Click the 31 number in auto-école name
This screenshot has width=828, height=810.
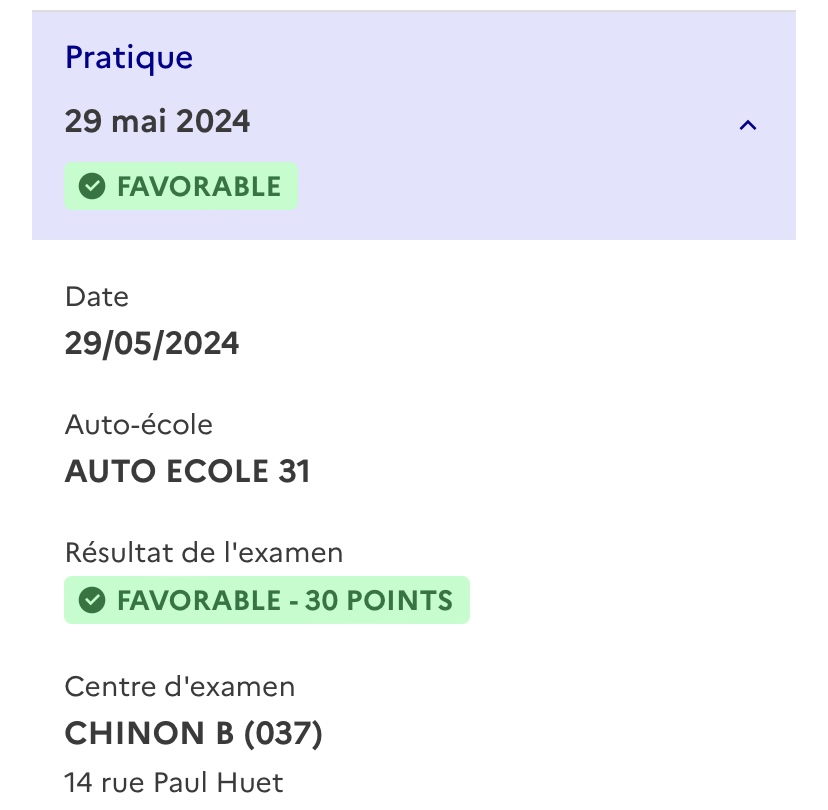click(x=294, y=471)
